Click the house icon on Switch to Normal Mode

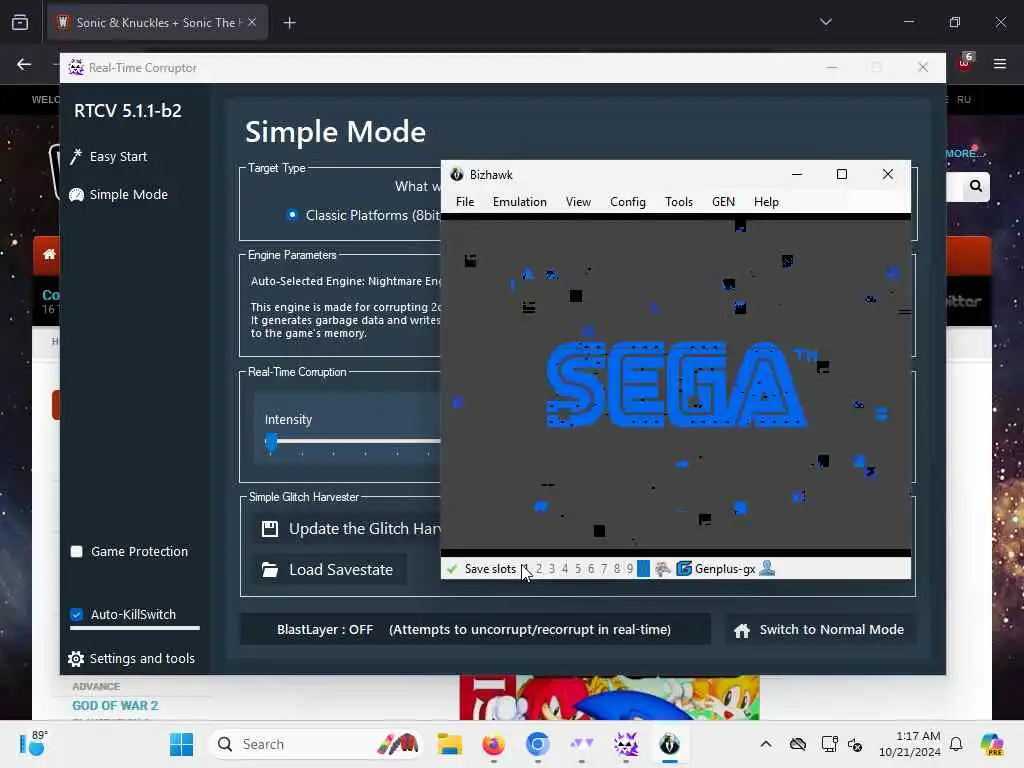(x=742, y=630)
